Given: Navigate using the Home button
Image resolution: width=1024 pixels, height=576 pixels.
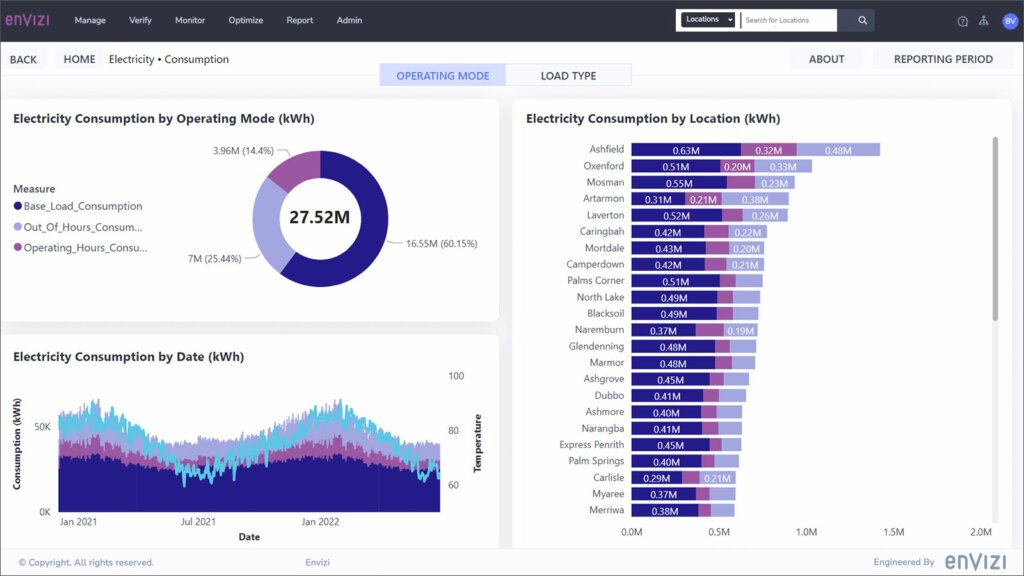Looking at the screenshot, I should point(79,59).
